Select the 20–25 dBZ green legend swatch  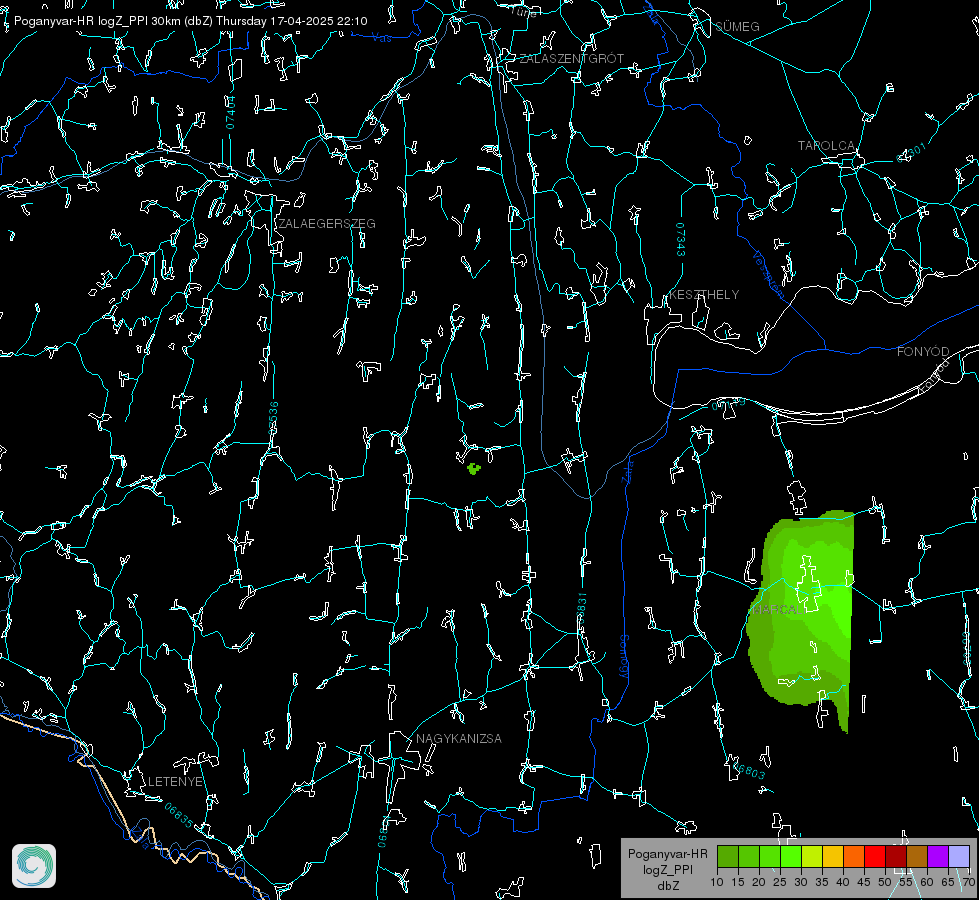(770, 856)
